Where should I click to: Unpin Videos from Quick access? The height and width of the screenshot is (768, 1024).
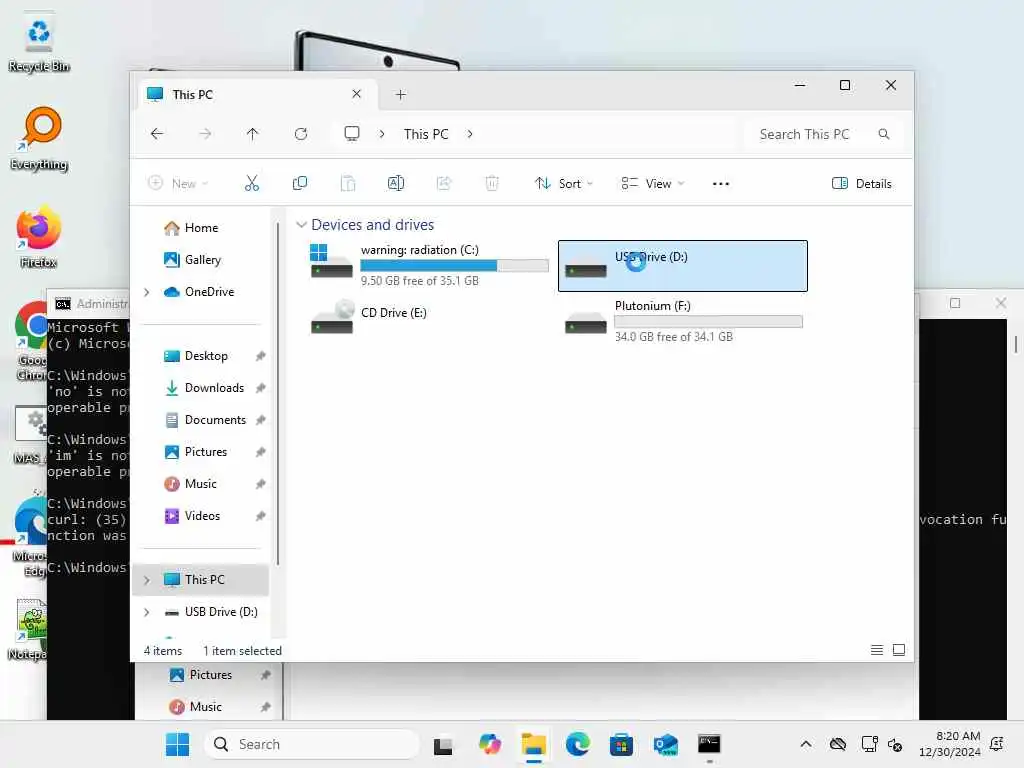point(261,516)
